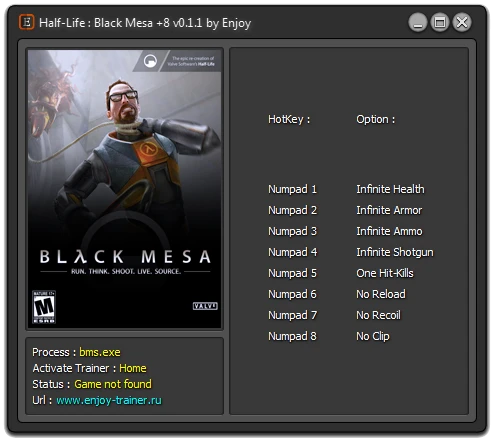The width and height of the screenshot is (494, 442).
Task: Click the bms.exe process name
Action: pos(100,352)
